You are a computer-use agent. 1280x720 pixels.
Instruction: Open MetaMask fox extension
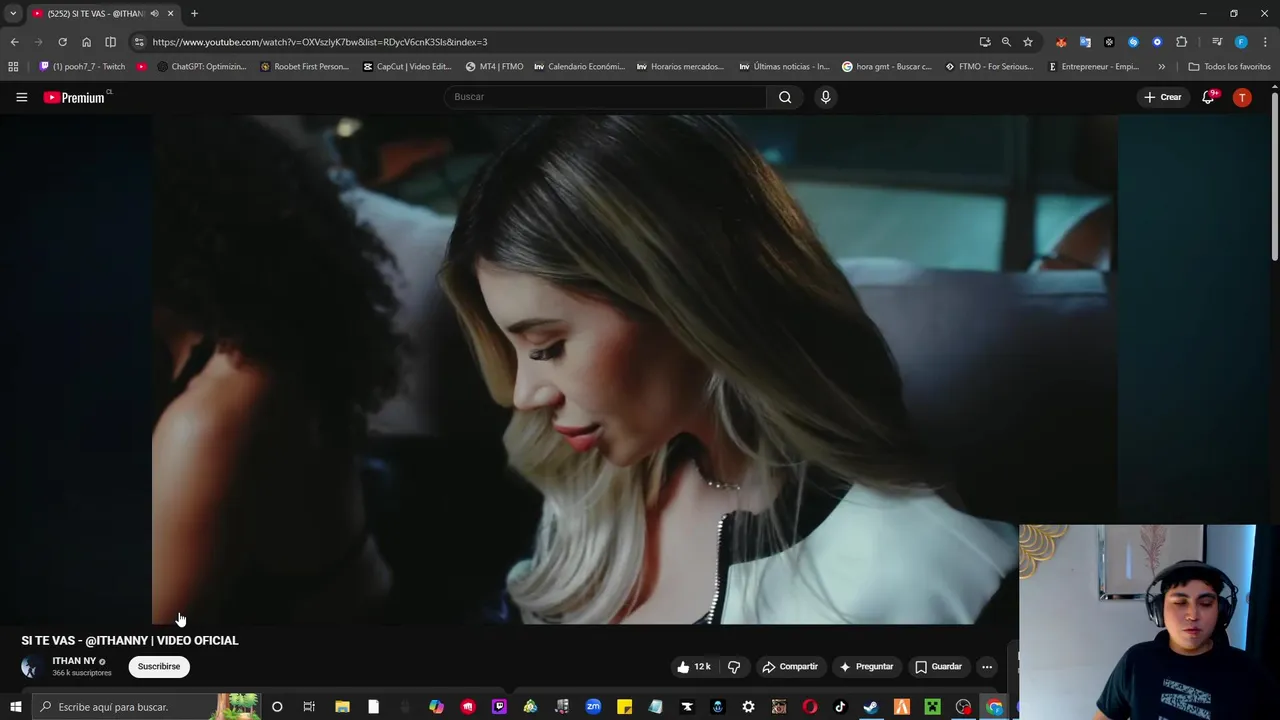click(1061, 42)
